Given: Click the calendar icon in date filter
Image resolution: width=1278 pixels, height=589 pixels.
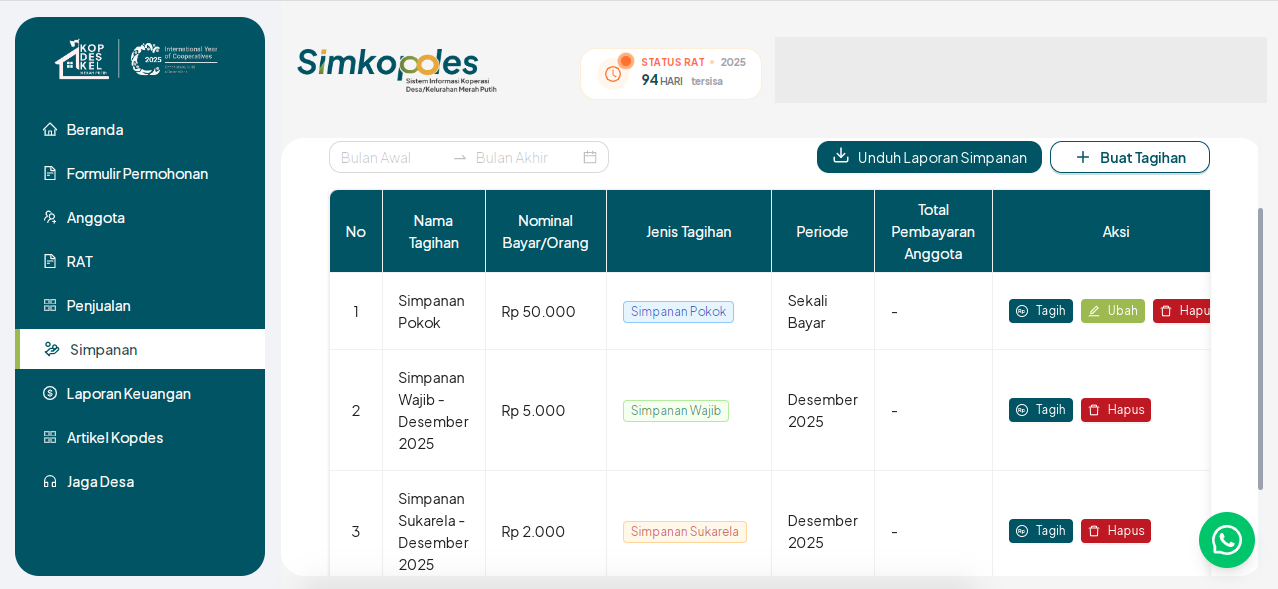Looking at the screenshot, I should [589, 157].
